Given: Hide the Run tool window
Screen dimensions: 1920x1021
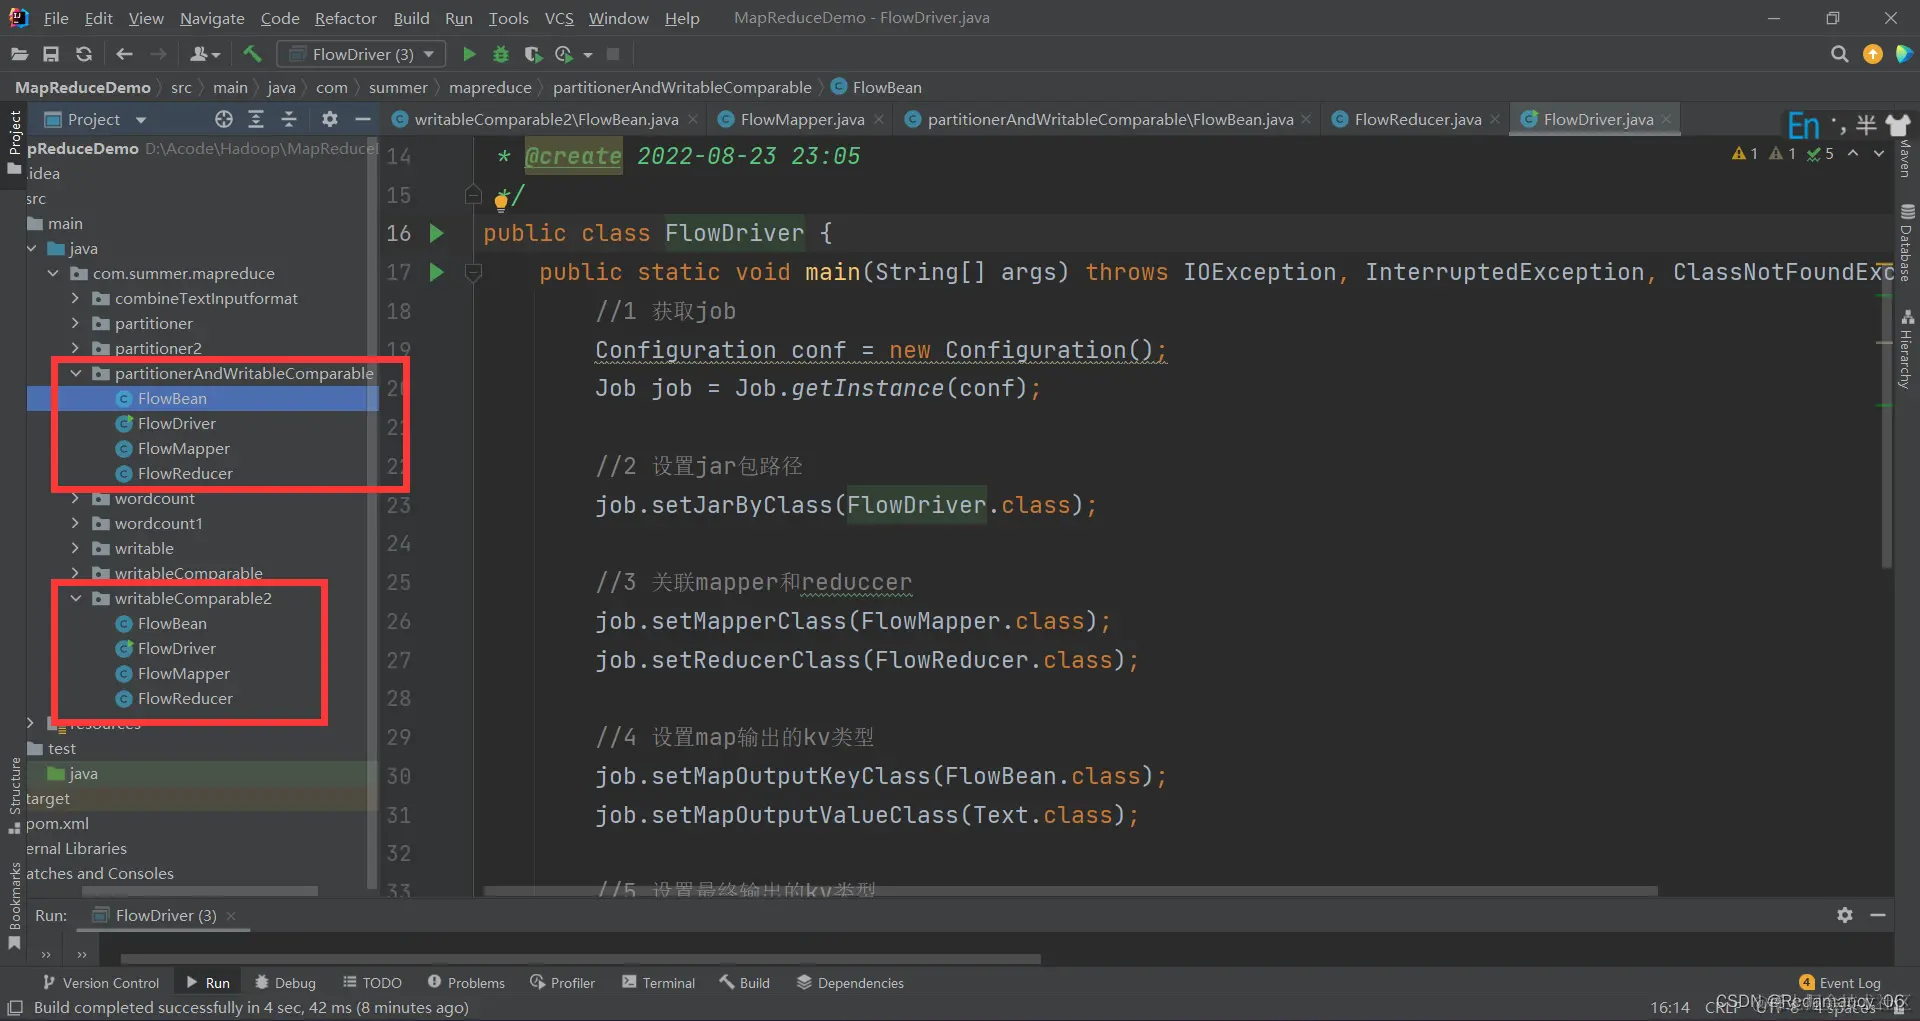Looking at the screenshot, I should (1878, 915).
